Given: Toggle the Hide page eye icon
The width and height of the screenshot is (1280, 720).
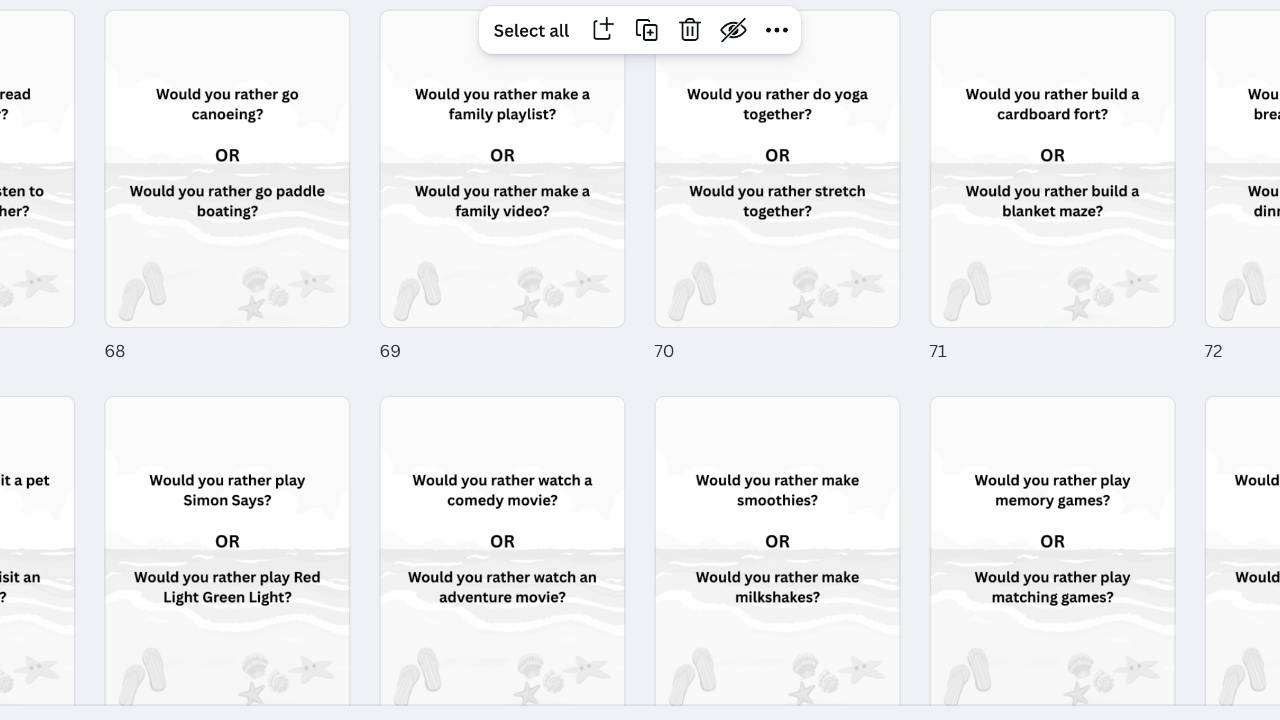Looking at the screenshot, I should click(733, 30).
